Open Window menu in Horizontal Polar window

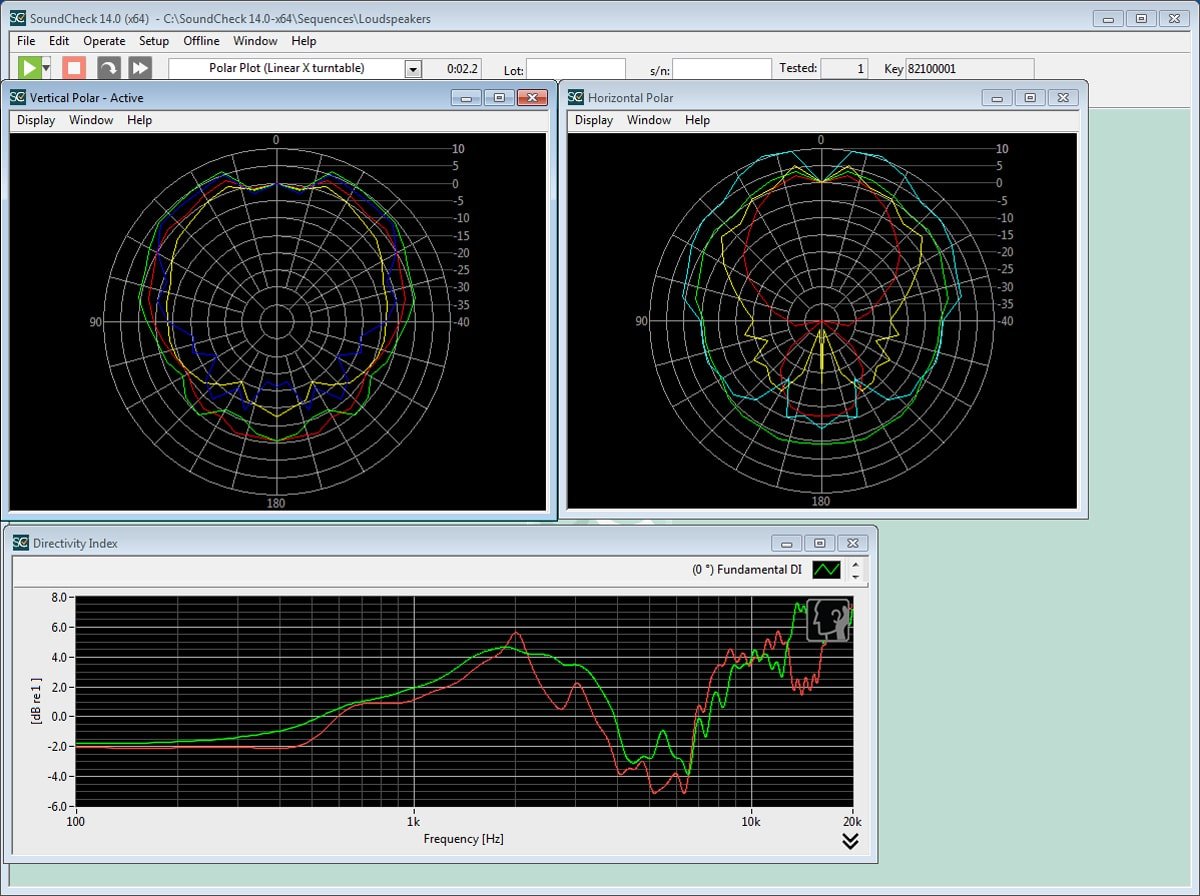click(649, 120)
